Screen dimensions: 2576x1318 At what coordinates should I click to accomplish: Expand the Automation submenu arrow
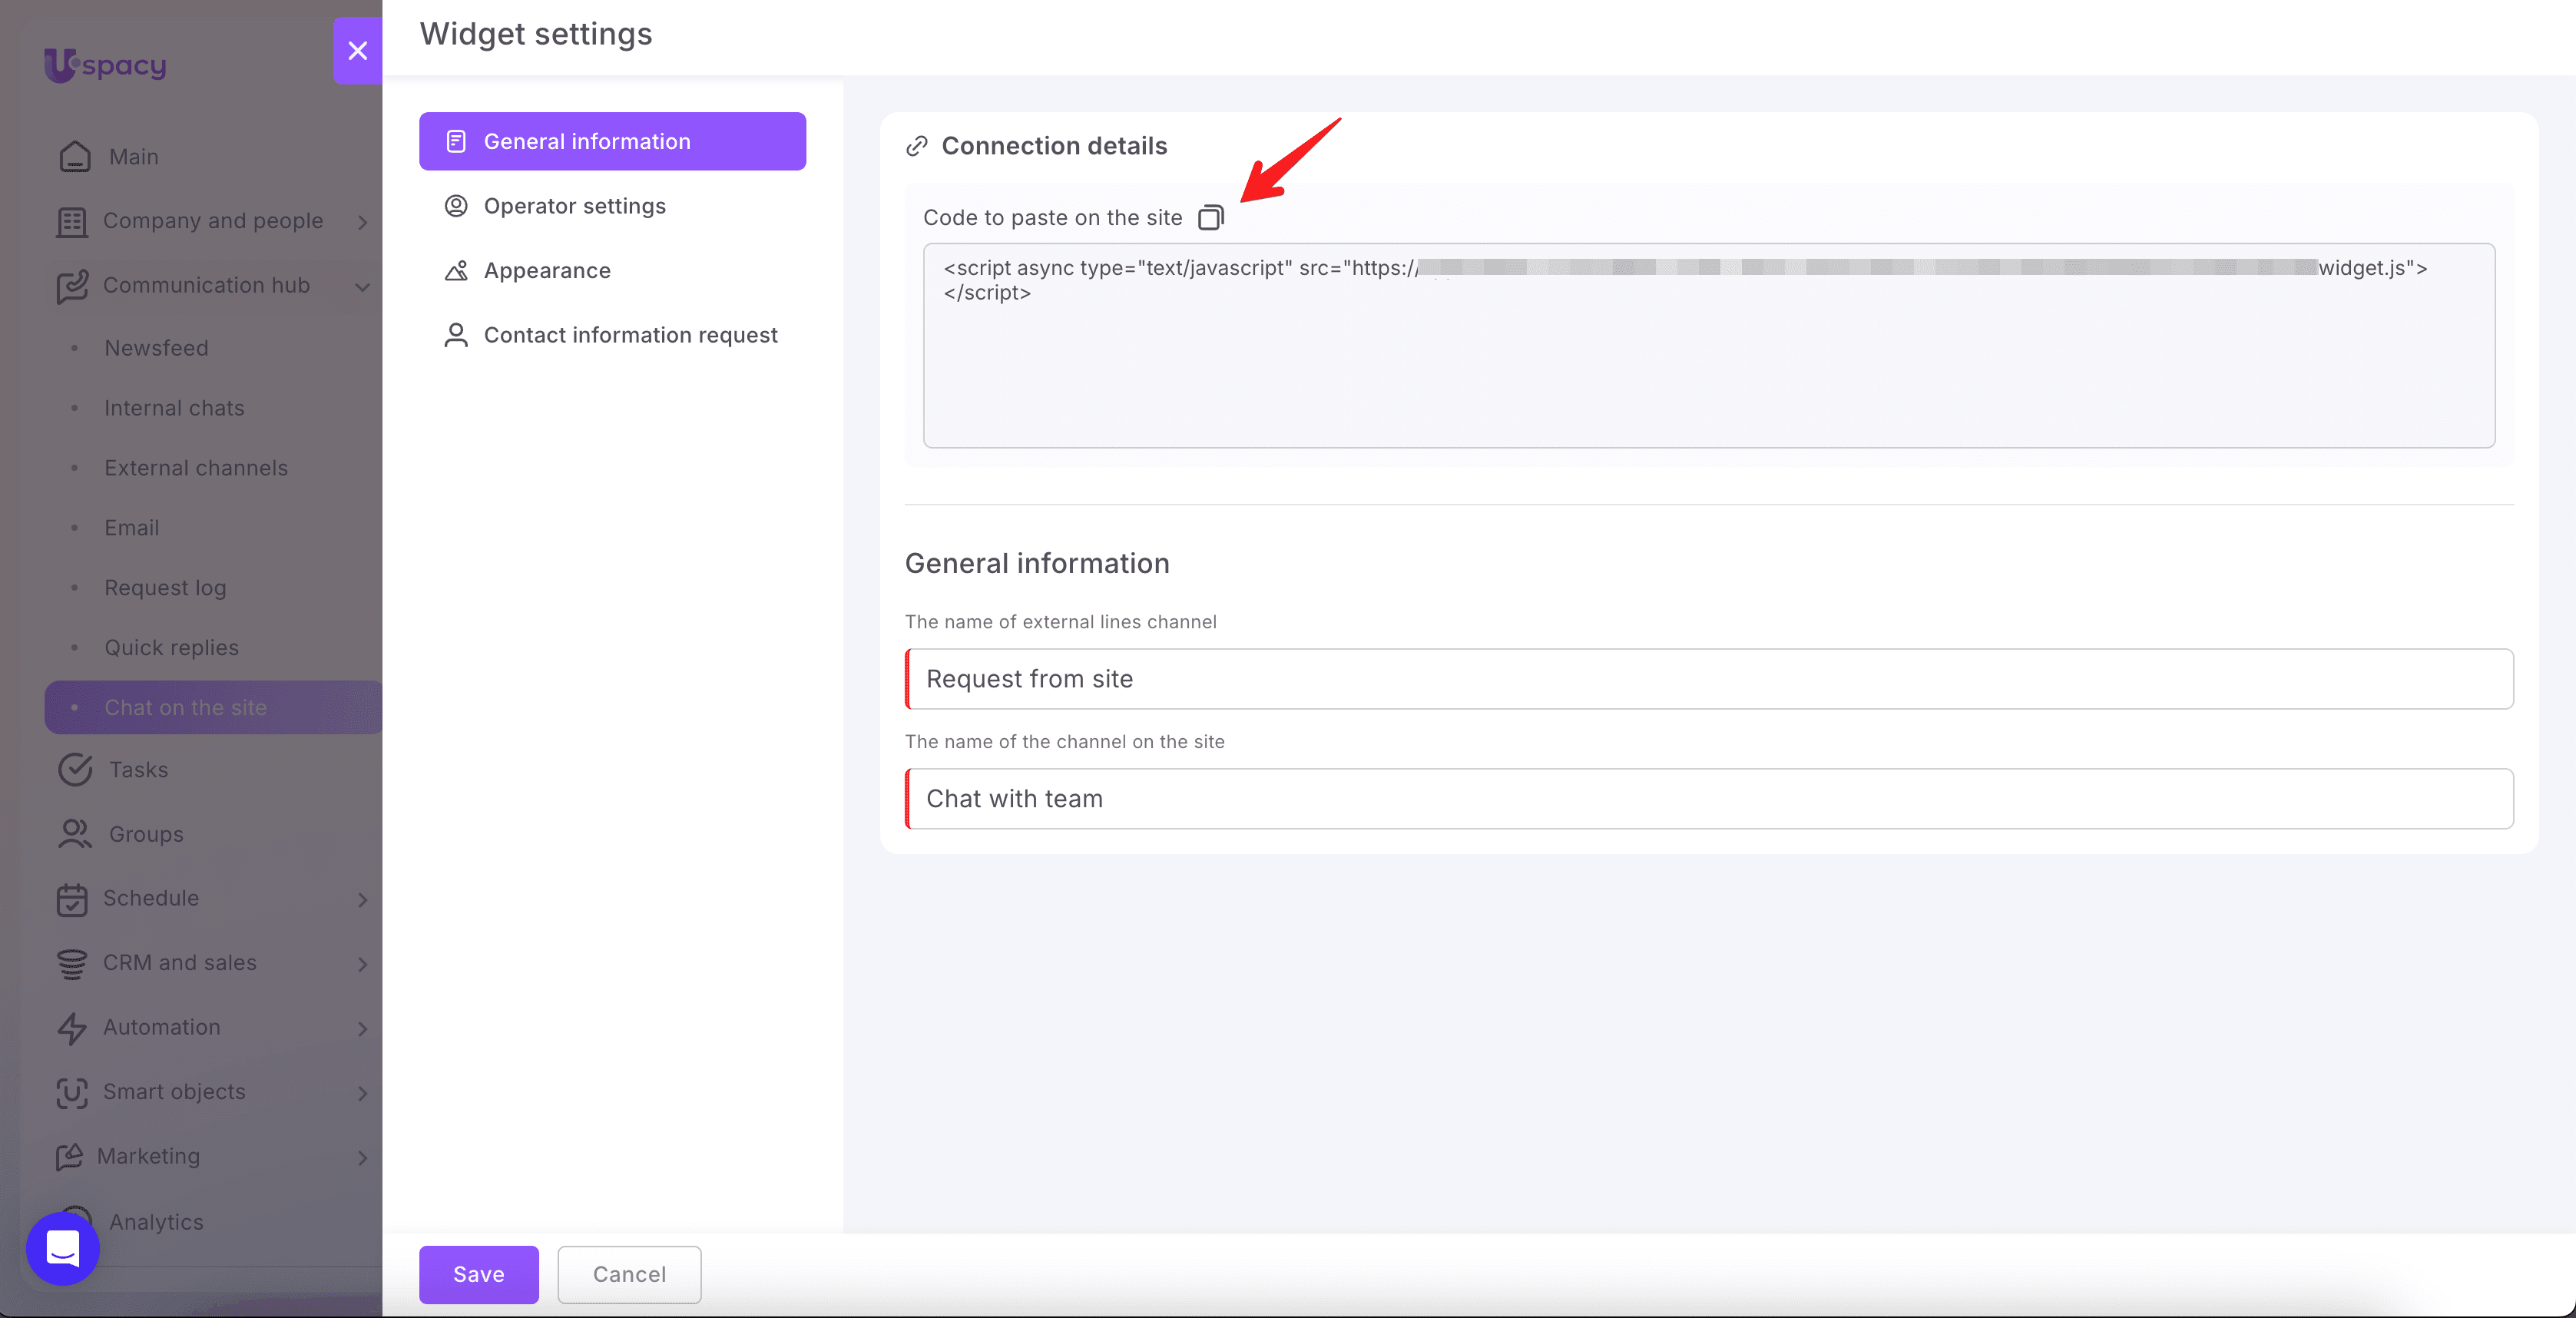point(363,1029)
